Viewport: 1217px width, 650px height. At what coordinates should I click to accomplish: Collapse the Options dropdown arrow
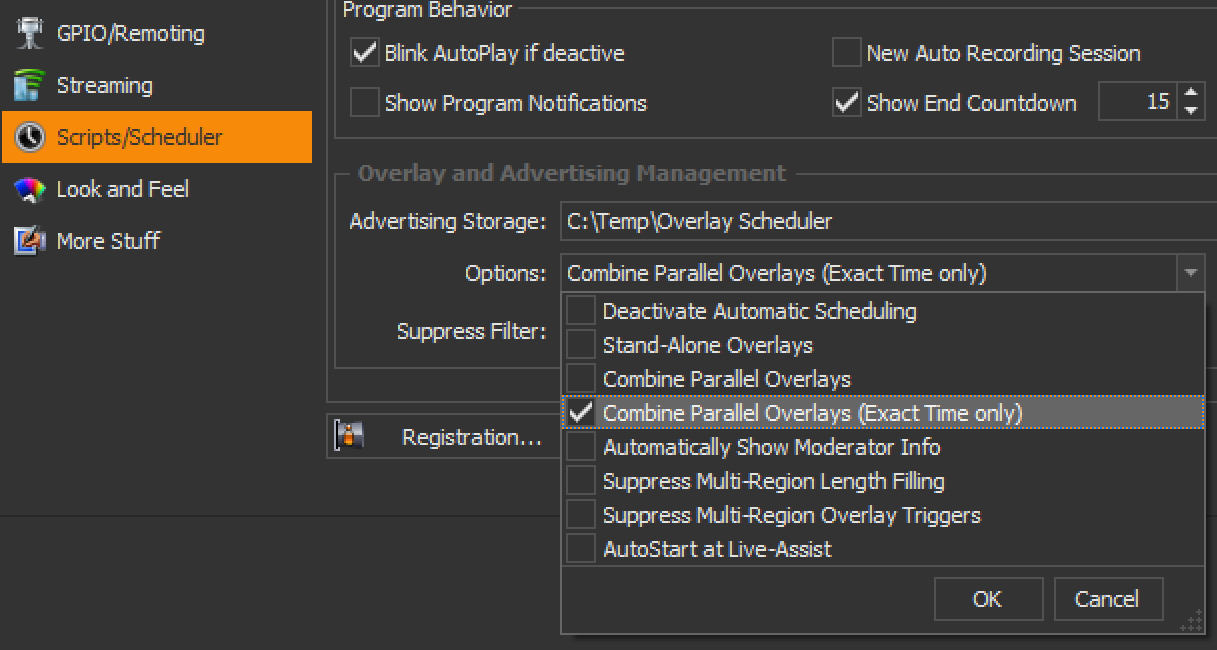tap(1190, 273)
